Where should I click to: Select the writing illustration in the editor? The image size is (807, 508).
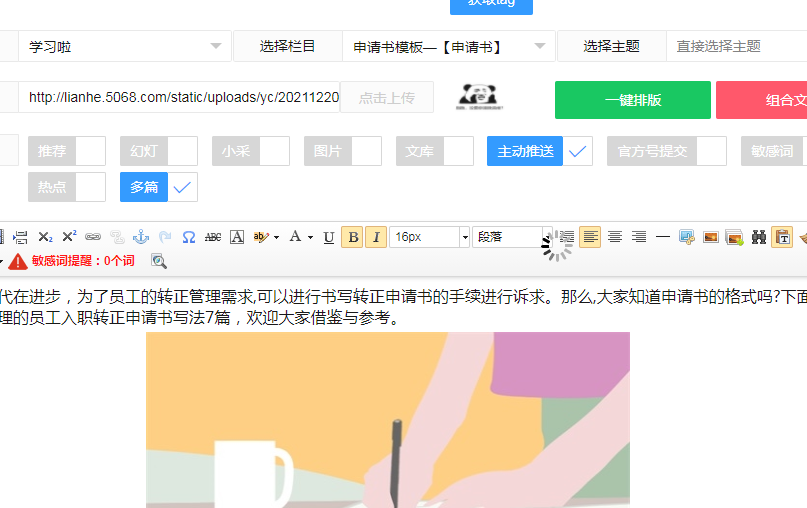click(388, 420)
